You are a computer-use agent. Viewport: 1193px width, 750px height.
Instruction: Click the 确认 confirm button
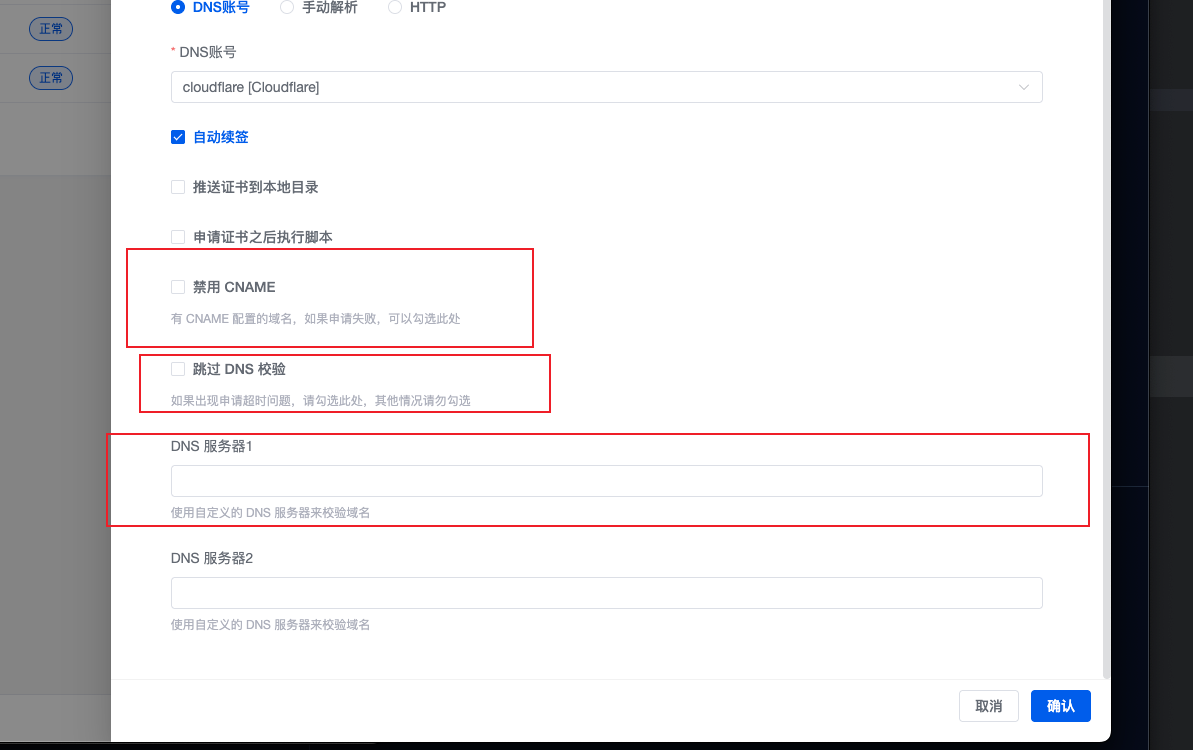tap(1061, 707)
